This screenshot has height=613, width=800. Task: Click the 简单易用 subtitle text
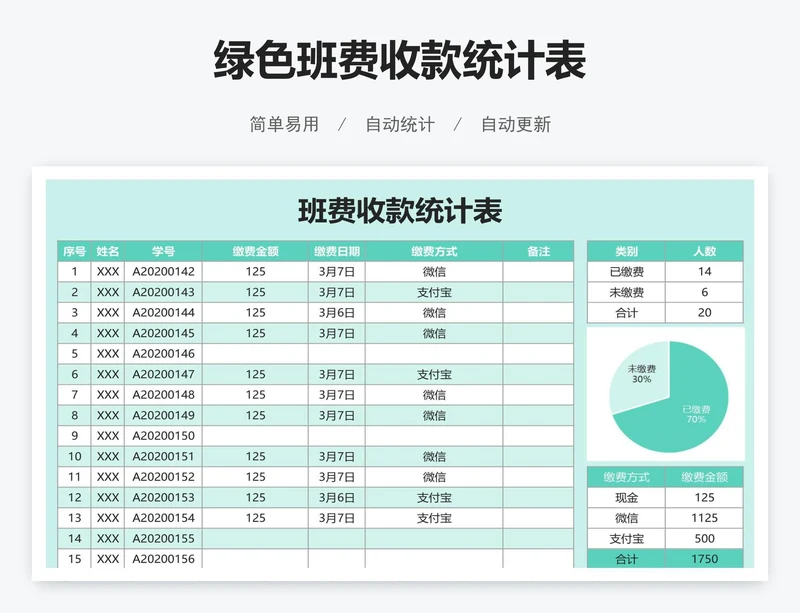(284, 125)
